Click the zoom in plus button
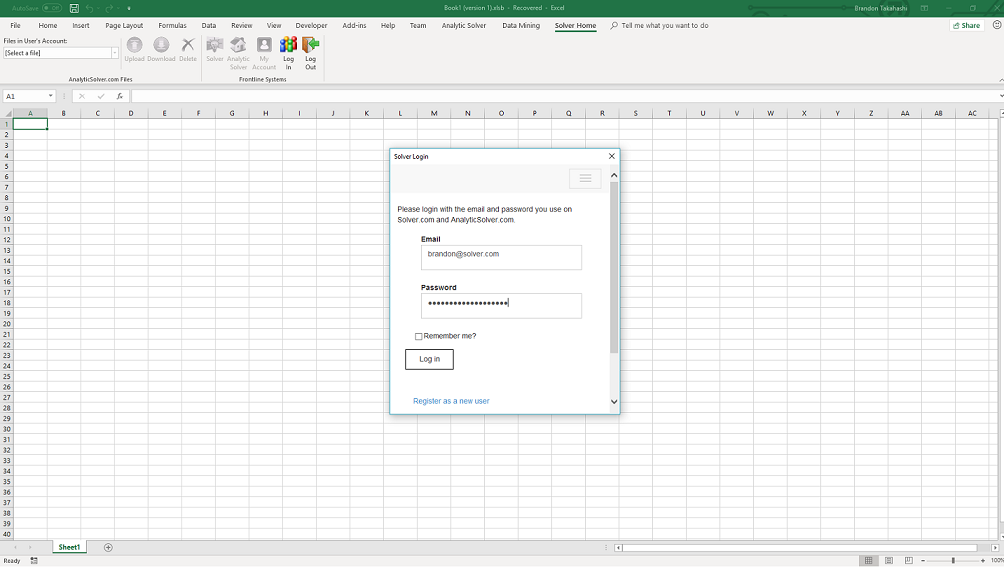Viewport: 1004px width, 567px height. coord(983,561)
